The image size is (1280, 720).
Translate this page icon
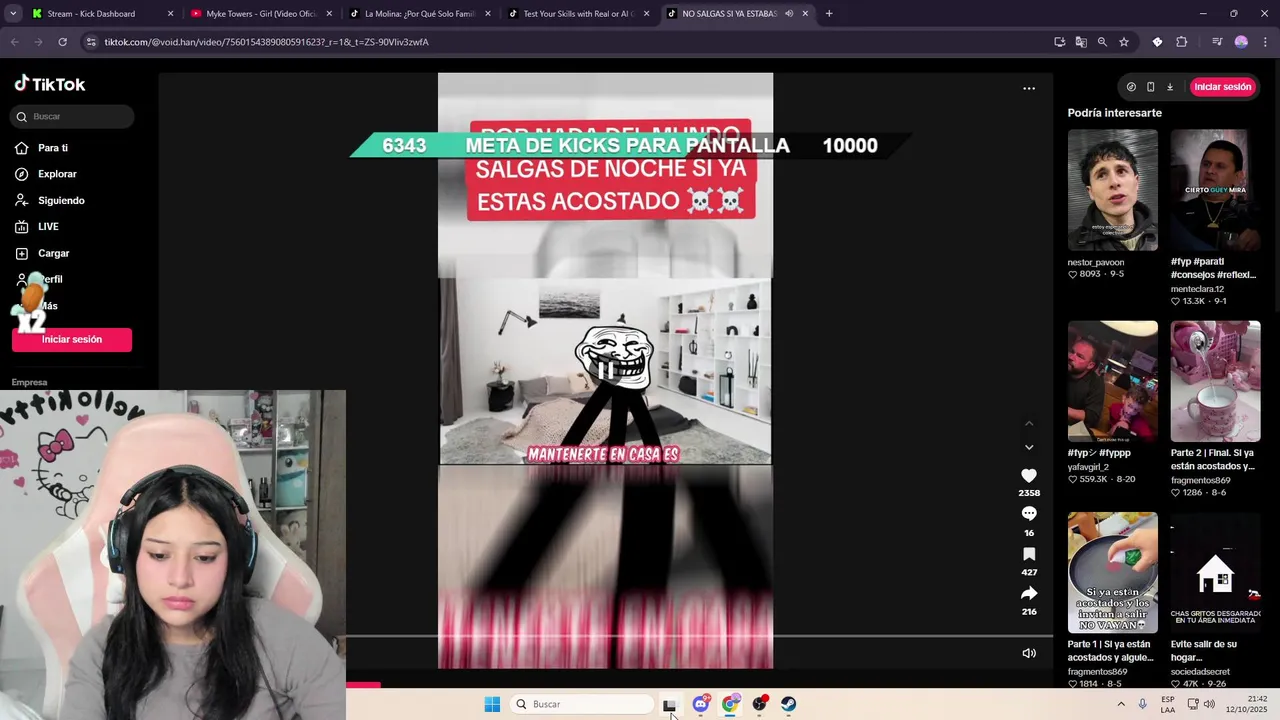[x=1081, y=42]
